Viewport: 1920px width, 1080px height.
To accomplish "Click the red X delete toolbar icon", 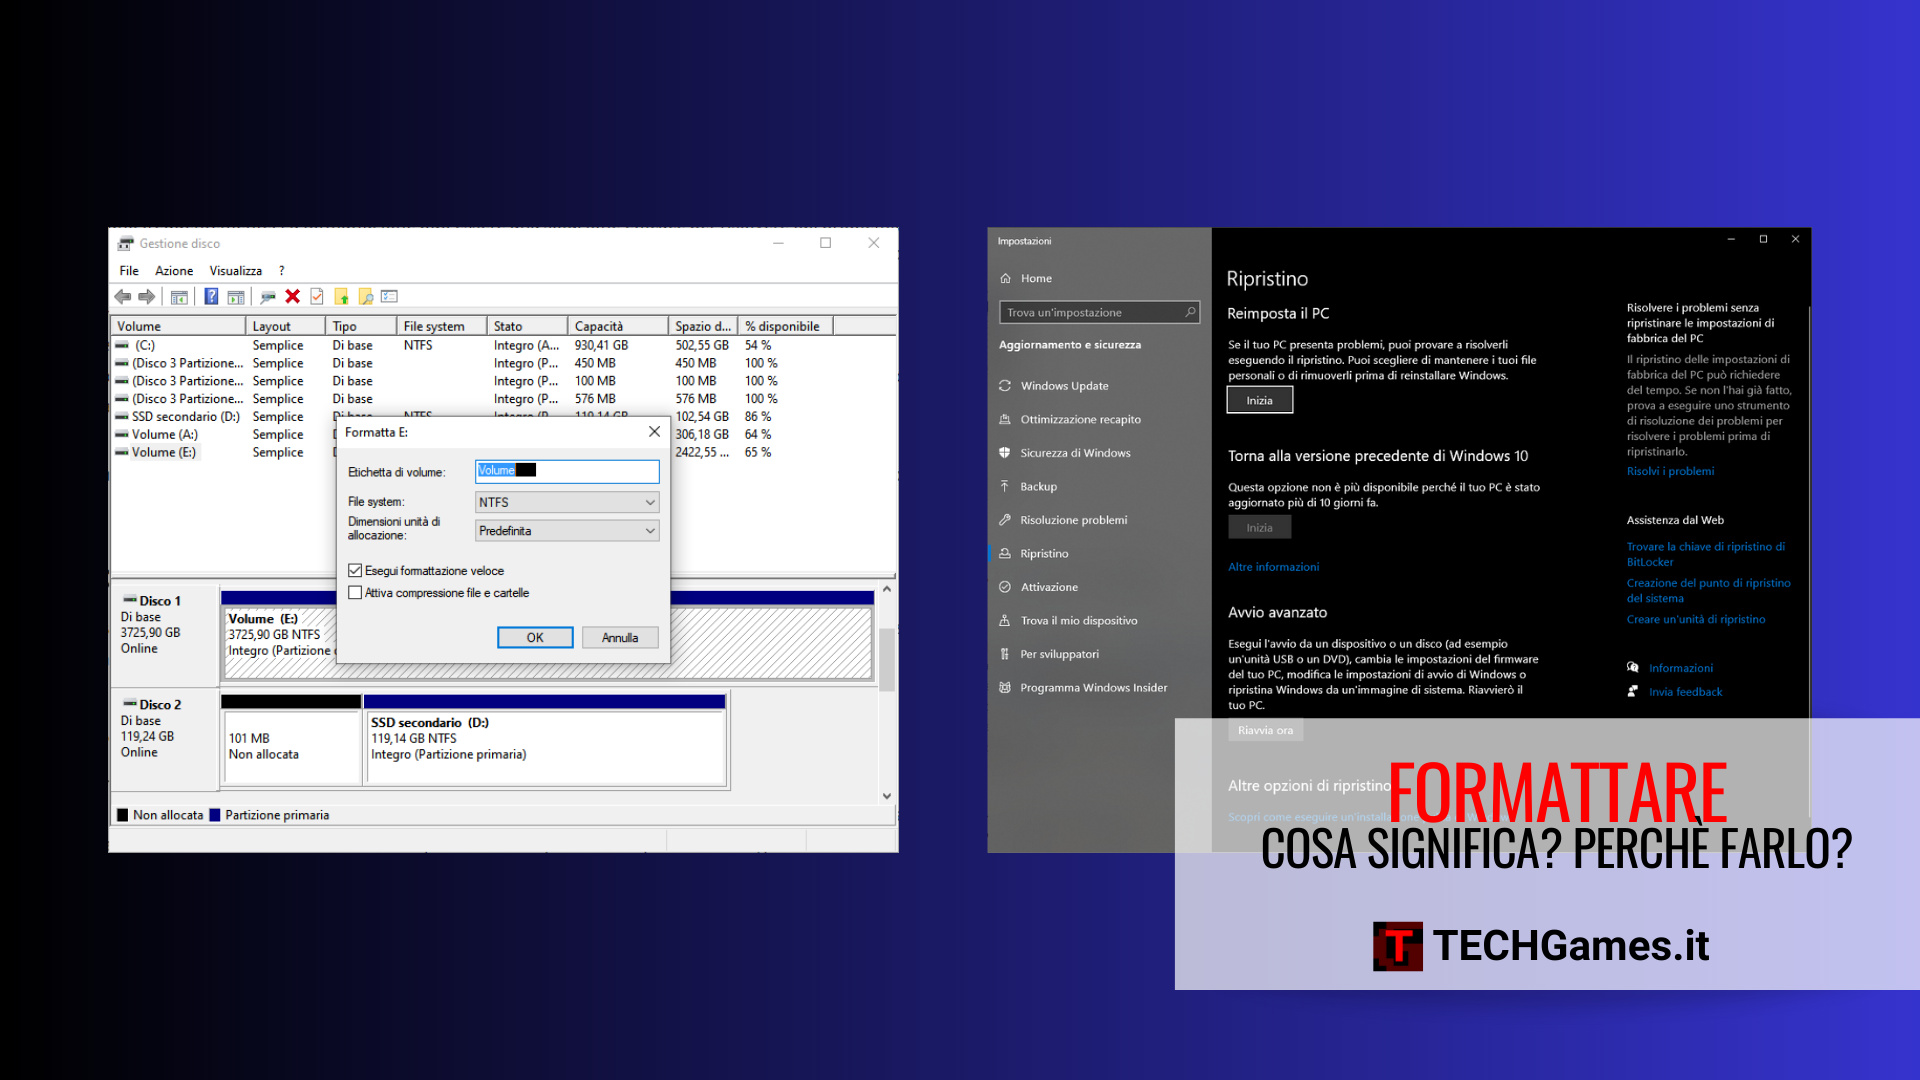I will pyautogui.click(x=292, y=297).
